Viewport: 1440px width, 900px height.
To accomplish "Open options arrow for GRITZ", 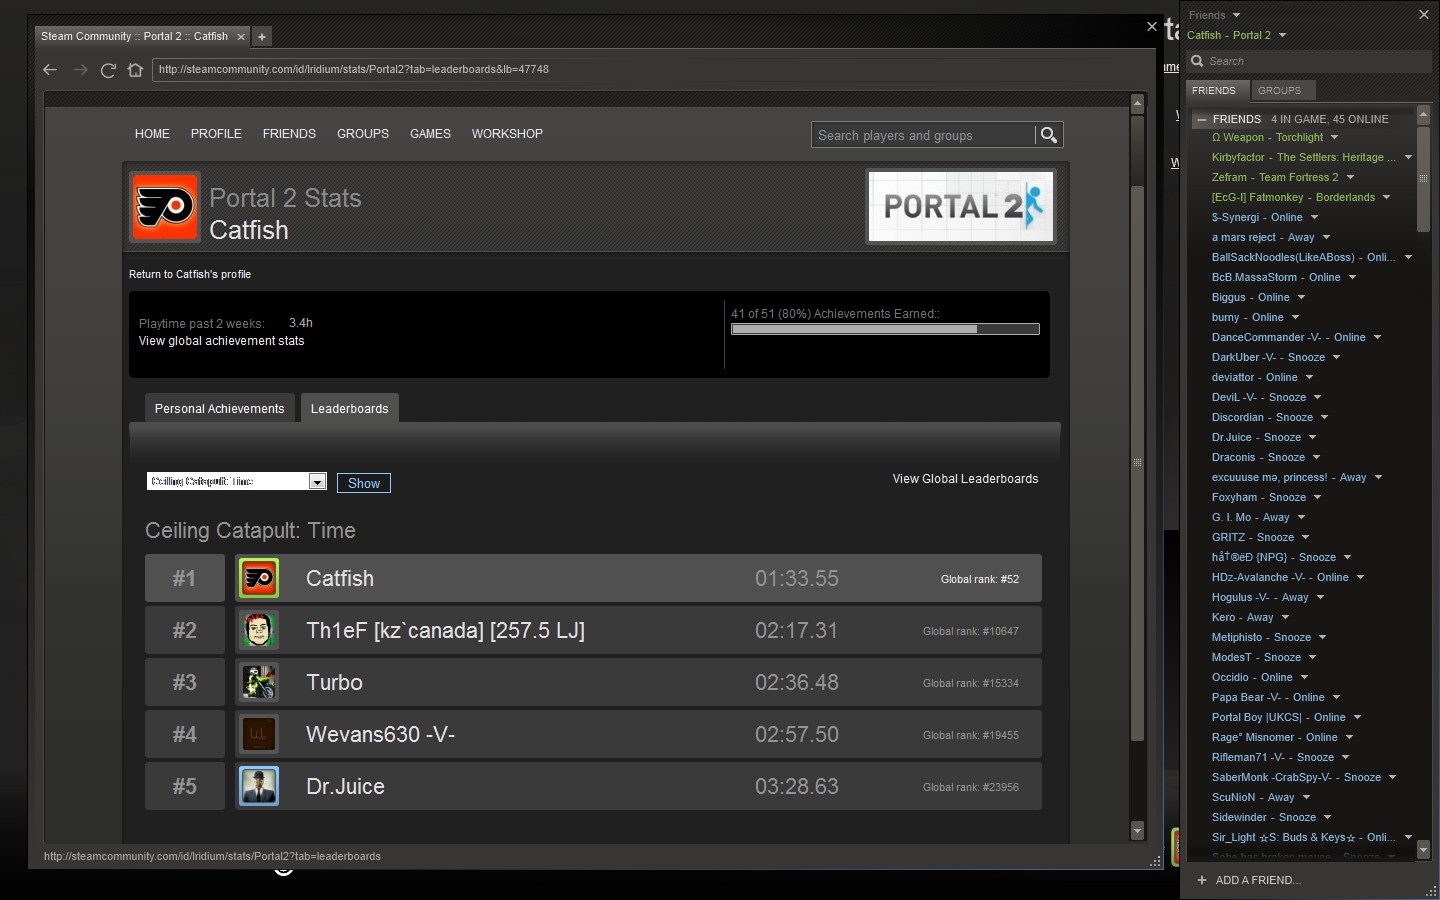I will [1305, 537].
